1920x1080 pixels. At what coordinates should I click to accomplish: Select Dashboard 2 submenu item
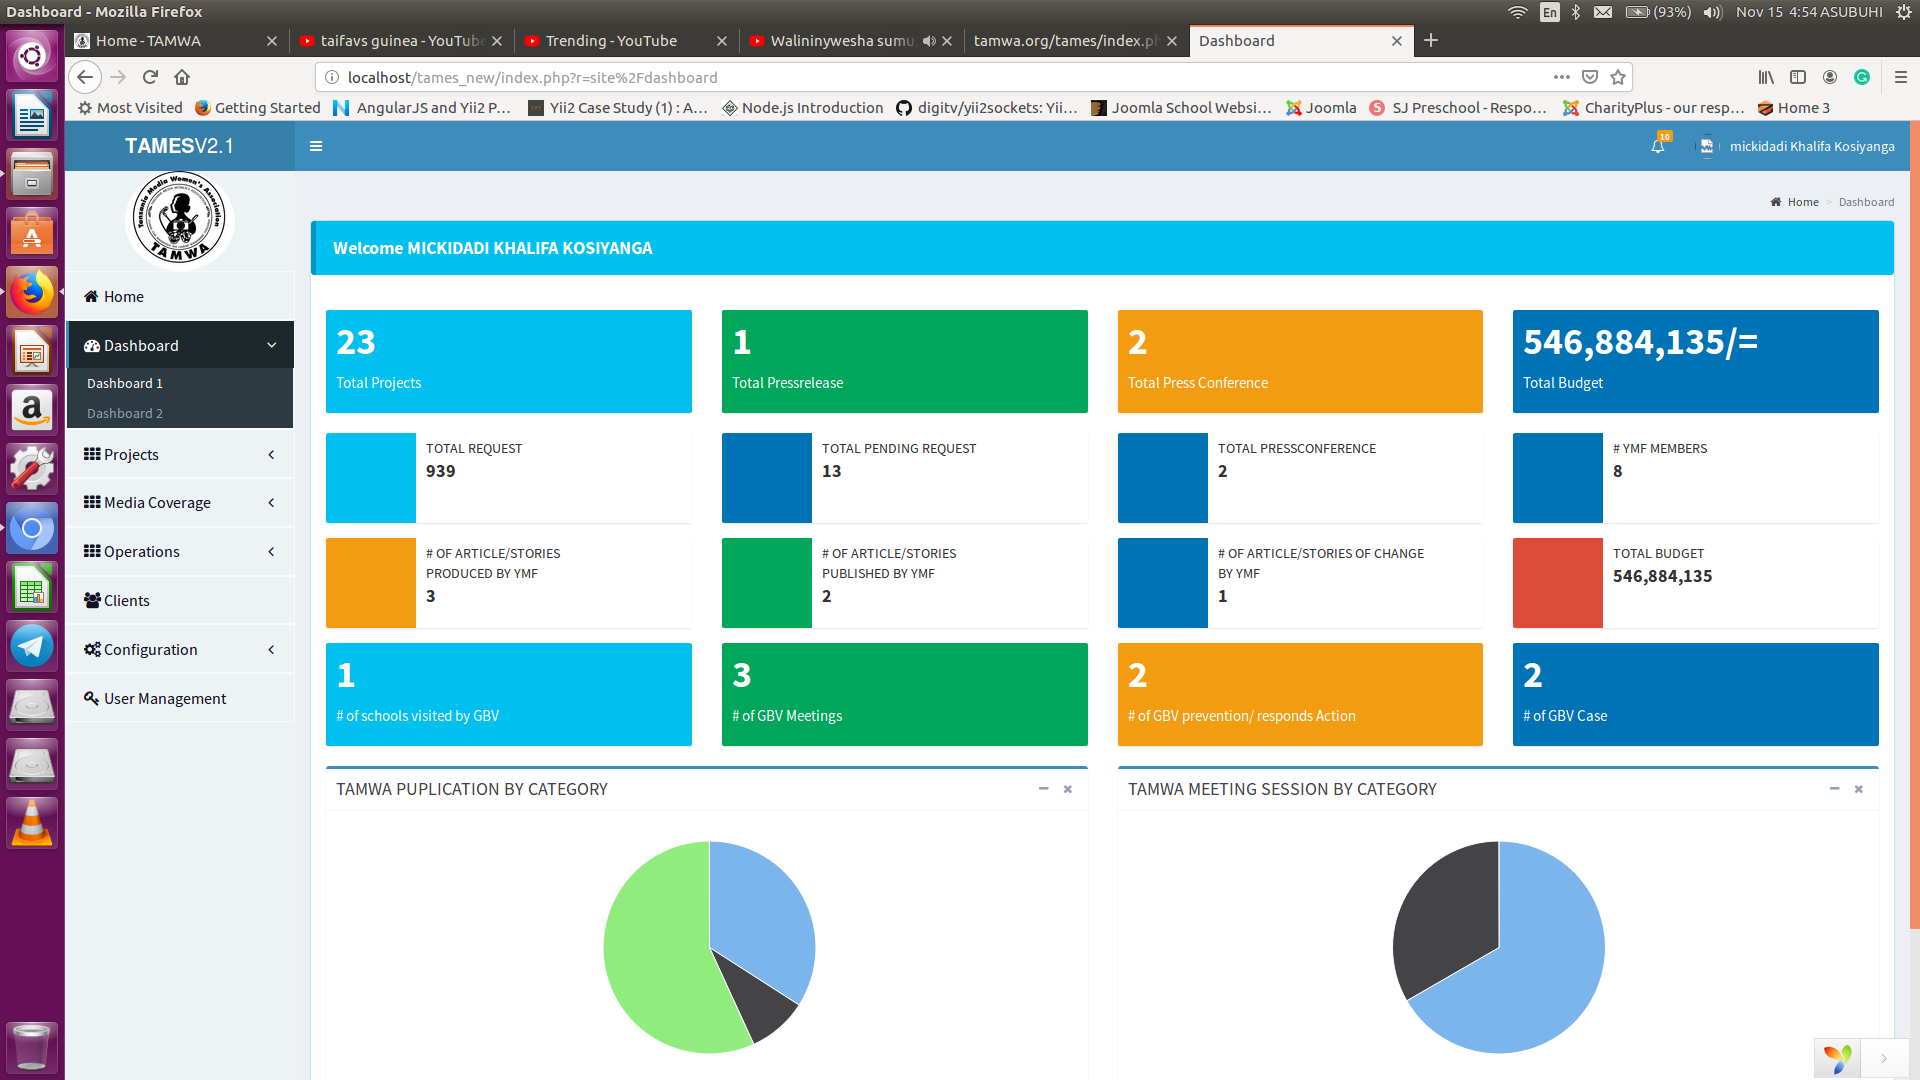(125, 413)
